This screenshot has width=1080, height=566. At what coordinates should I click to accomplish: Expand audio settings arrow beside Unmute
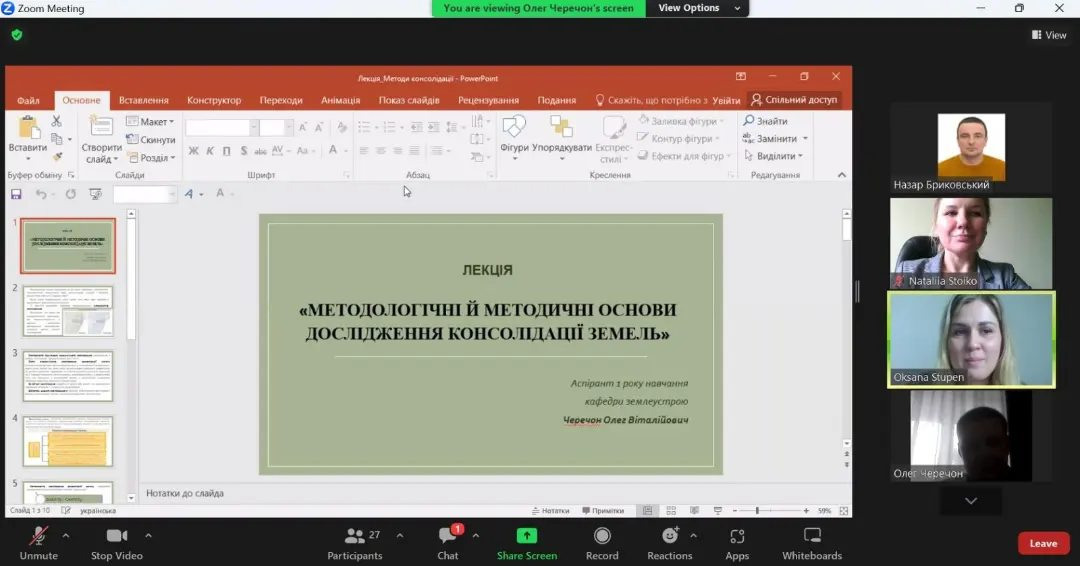point(66,535)
